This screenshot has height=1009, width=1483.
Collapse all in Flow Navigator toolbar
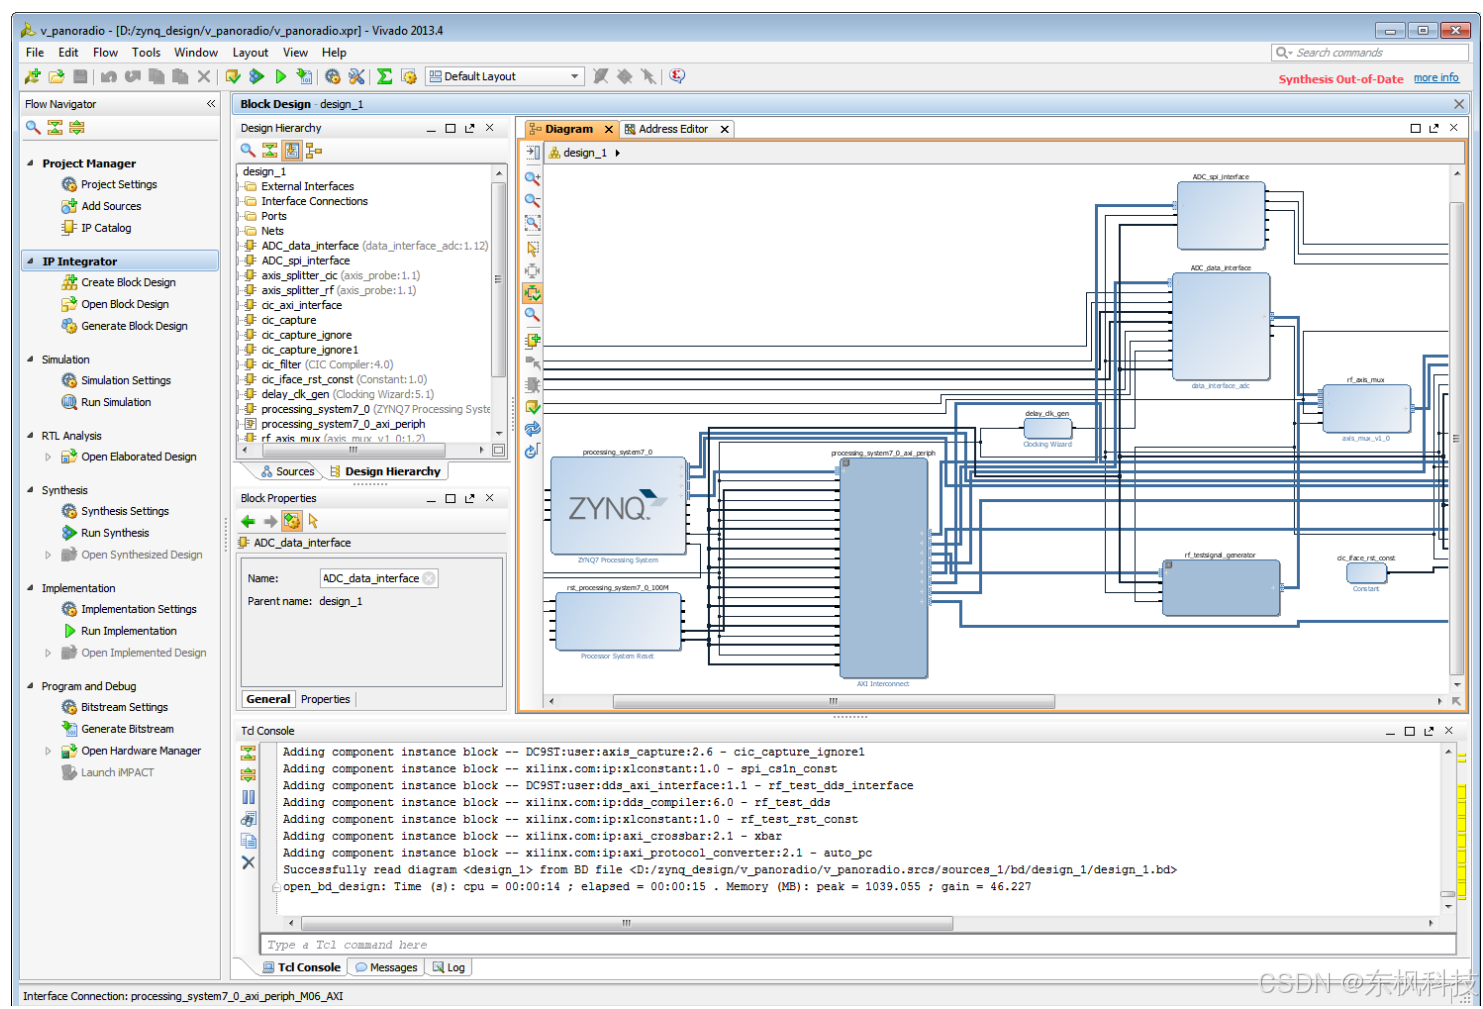[55, 127]
